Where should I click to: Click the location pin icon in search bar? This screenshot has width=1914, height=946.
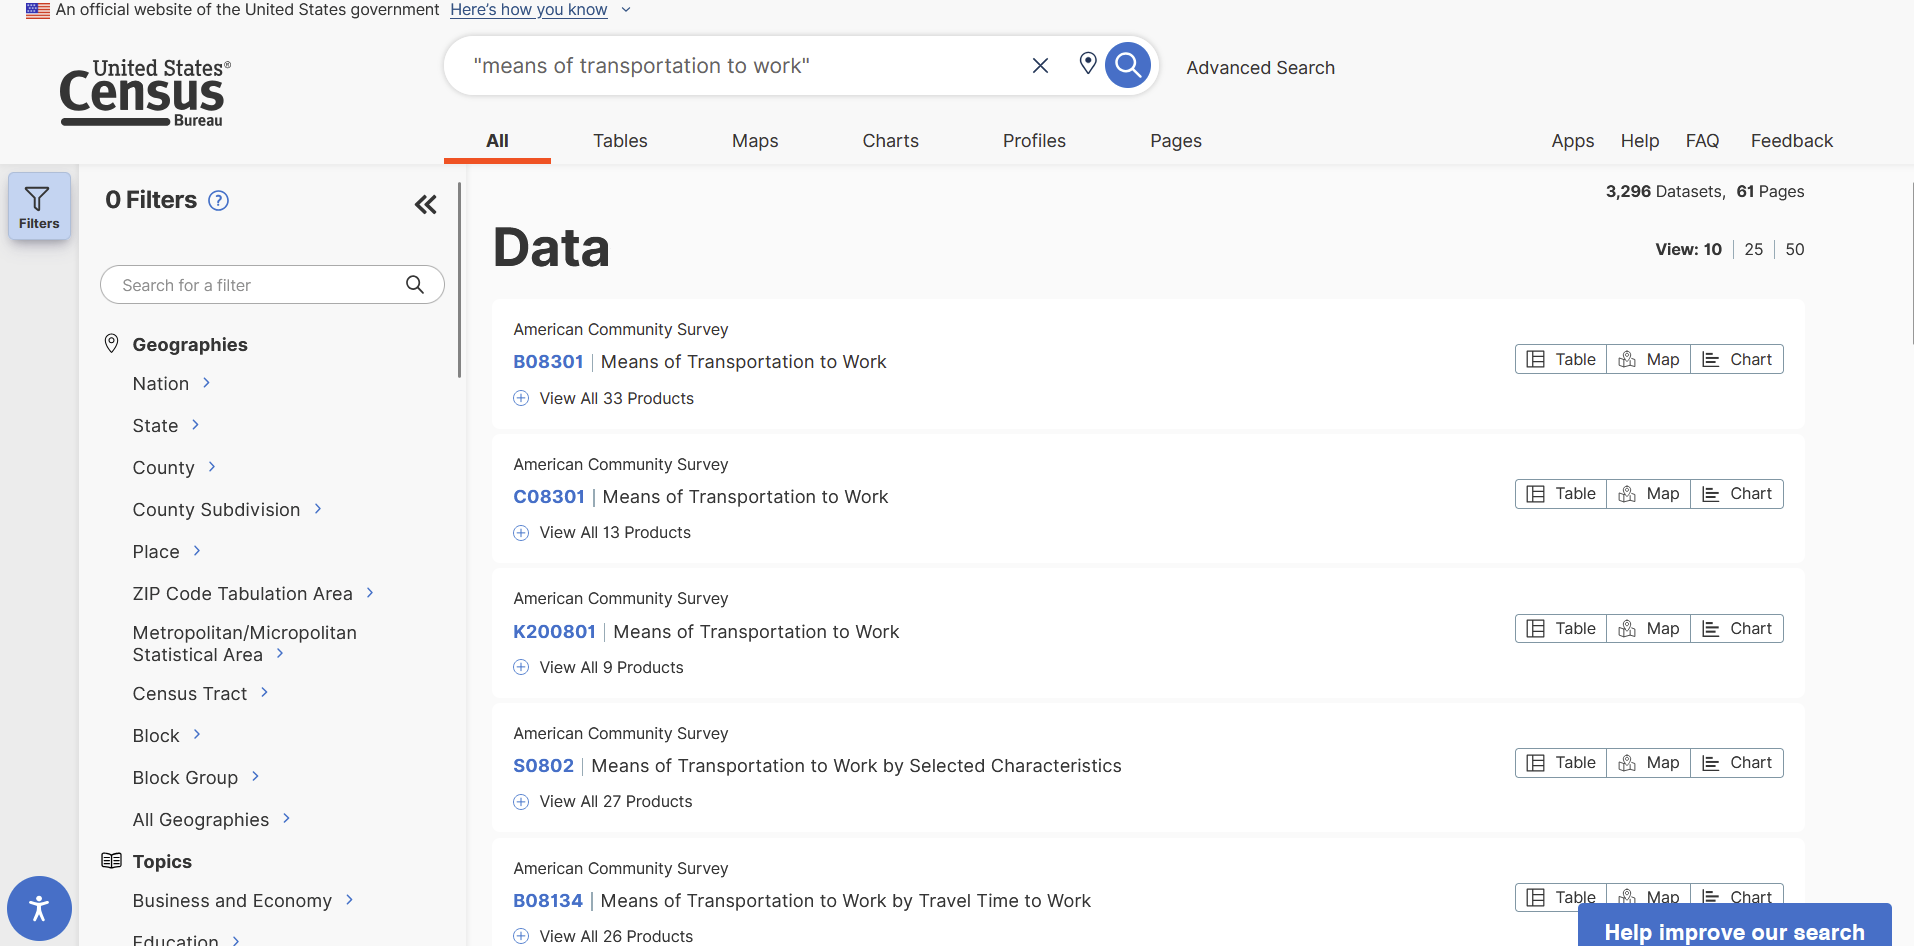(x=1088, y=64)
